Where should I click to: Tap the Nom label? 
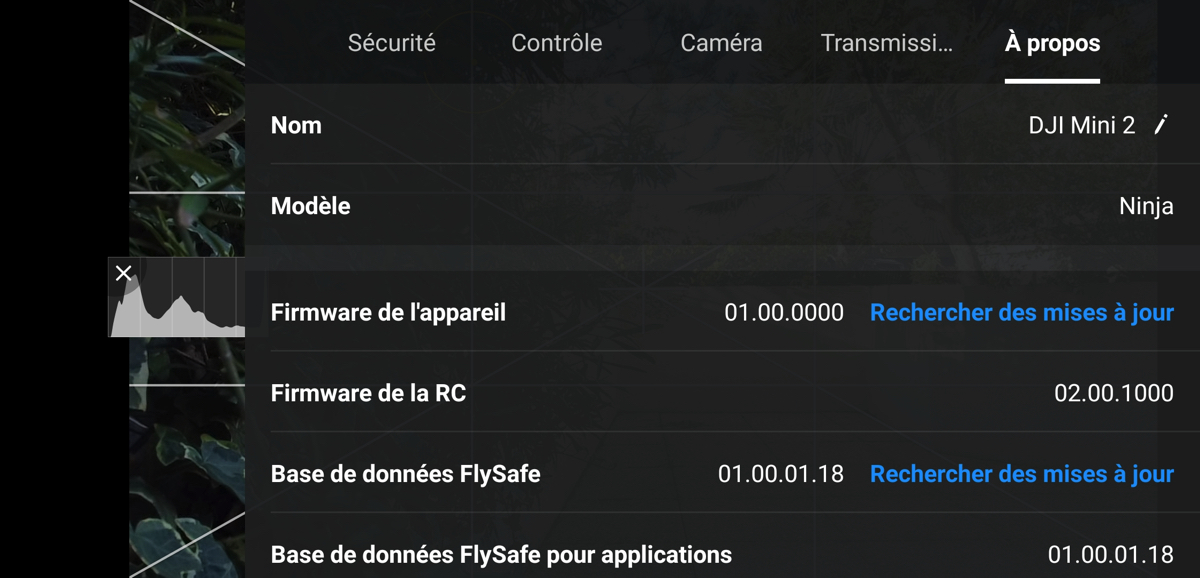[296, 125]
